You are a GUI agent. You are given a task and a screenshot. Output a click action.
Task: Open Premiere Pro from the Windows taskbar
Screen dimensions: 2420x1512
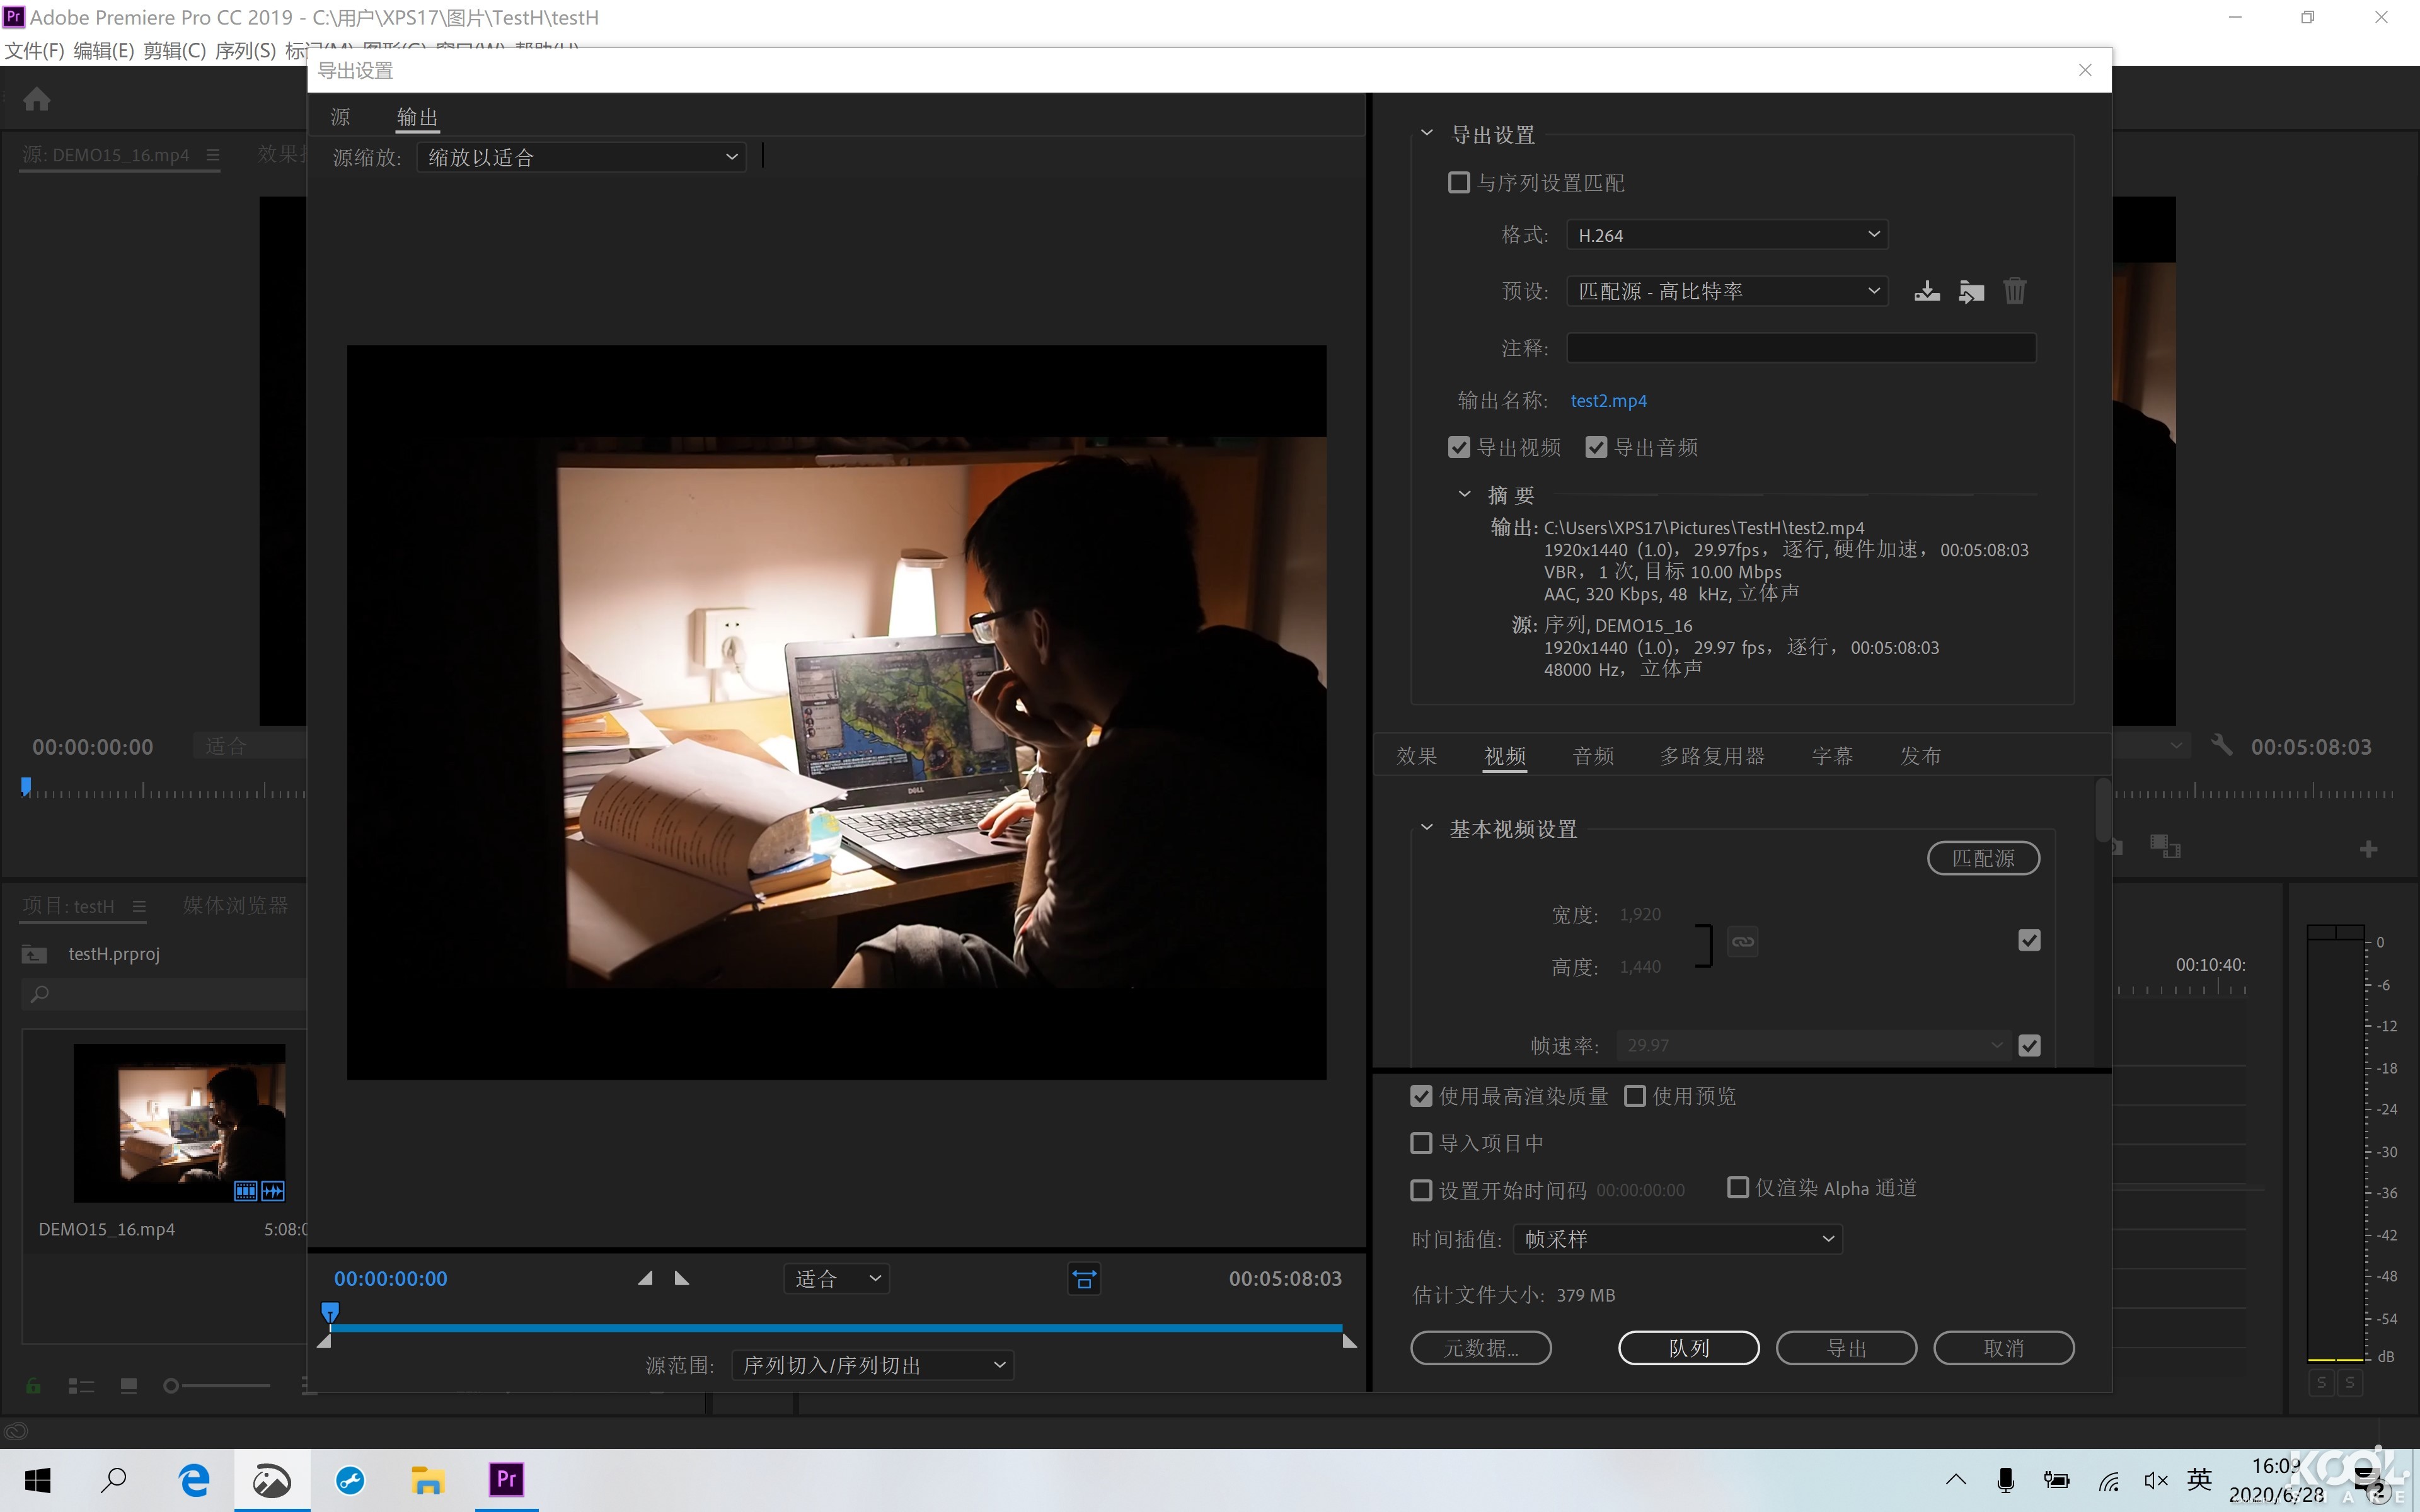pos(506,1479)
